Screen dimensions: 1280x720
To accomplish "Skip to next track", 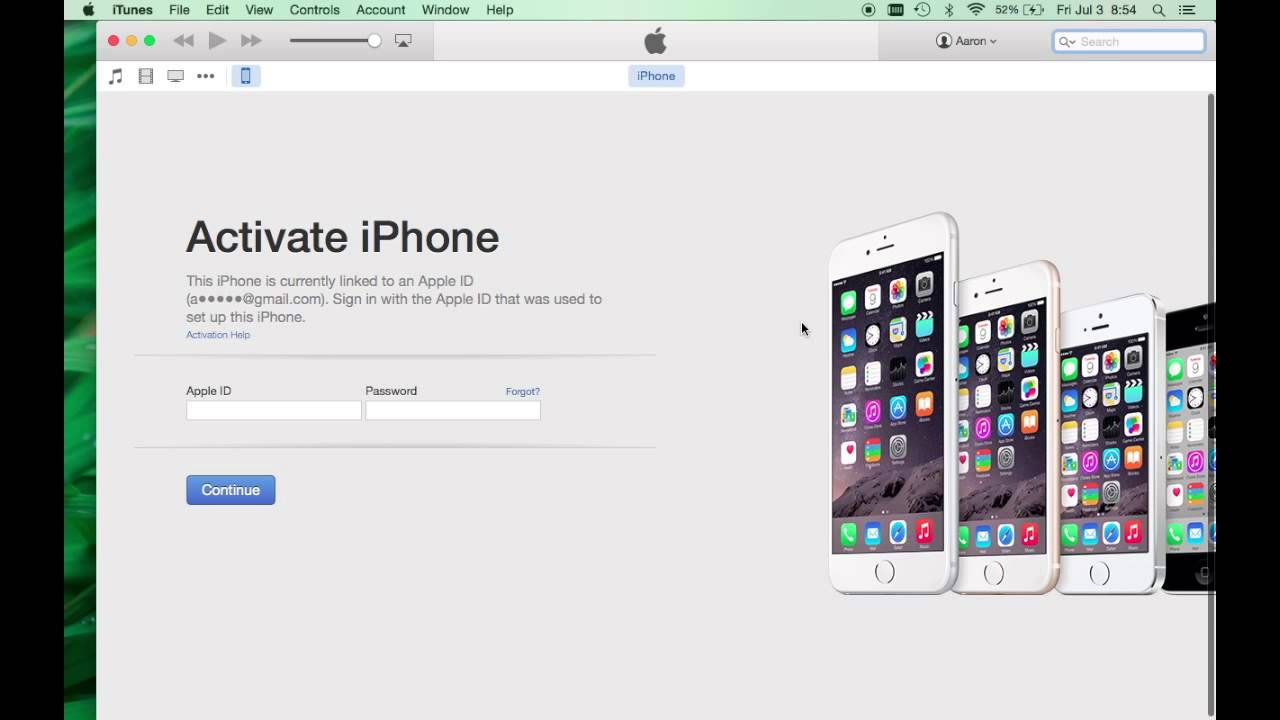I will pos(251,41).
